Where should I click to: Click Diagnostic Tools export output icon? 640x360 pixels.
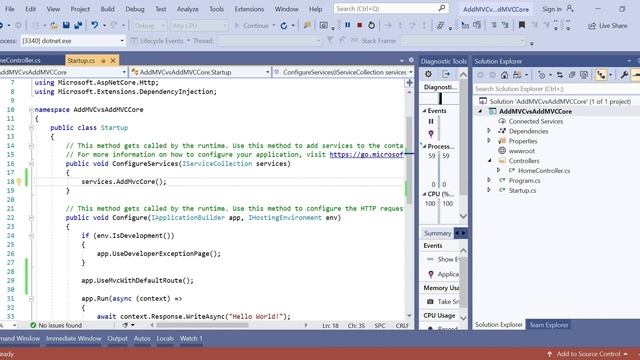point(446,74)
